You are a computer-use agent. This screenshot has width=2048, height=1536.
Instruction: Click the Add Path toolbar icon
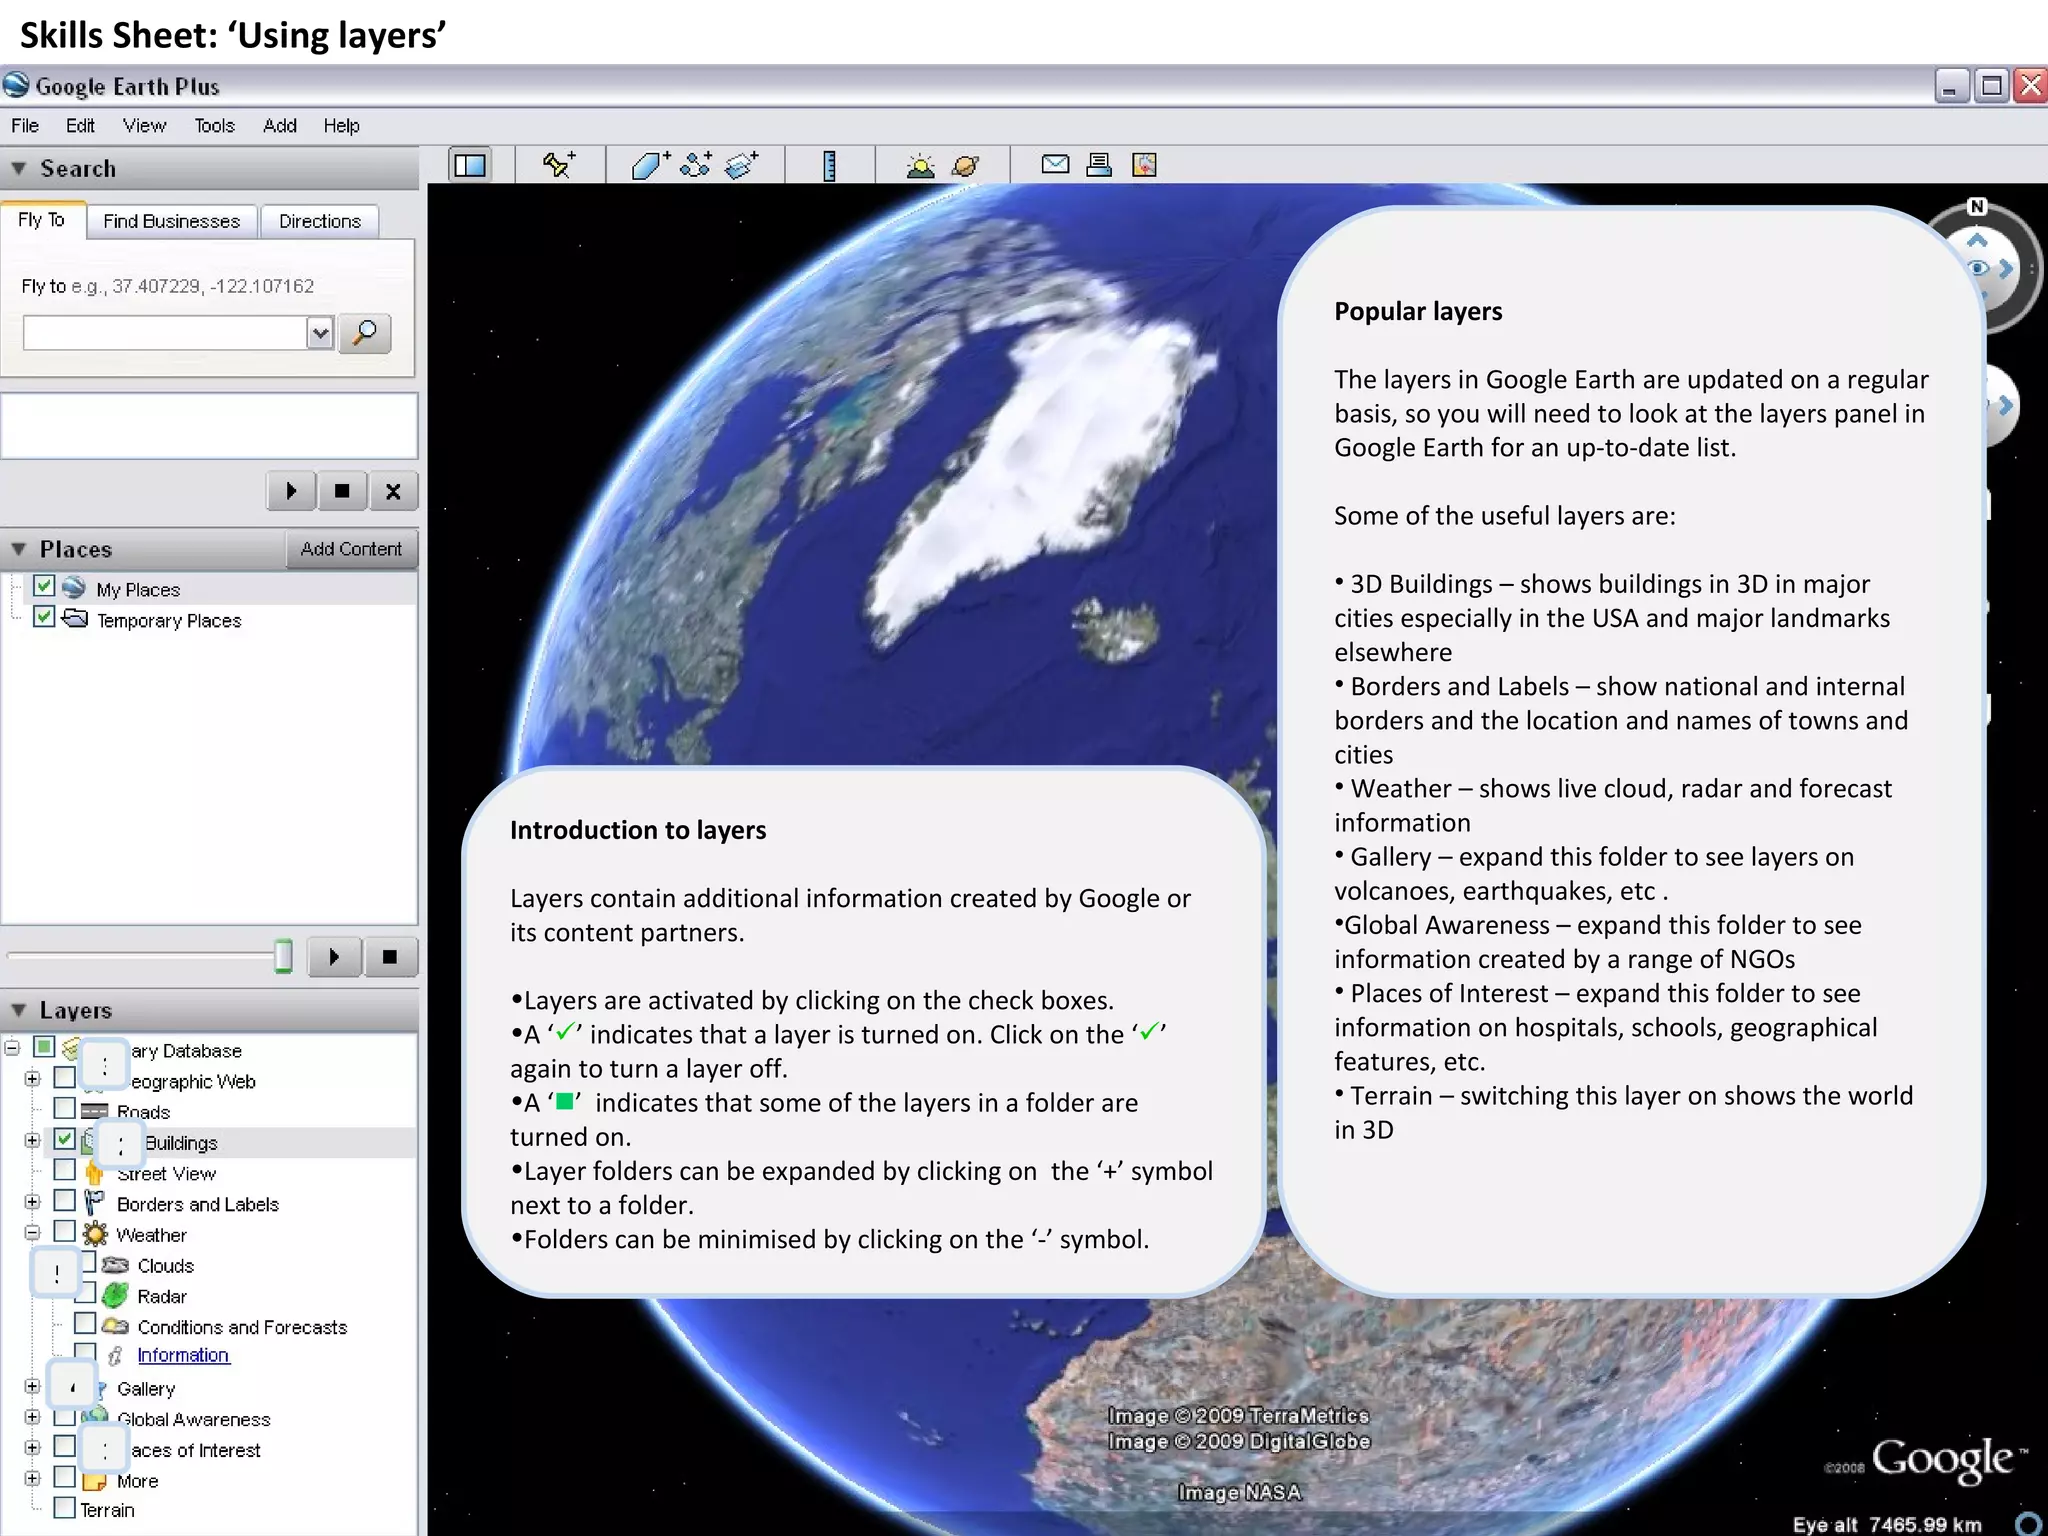tap(696, 165)
